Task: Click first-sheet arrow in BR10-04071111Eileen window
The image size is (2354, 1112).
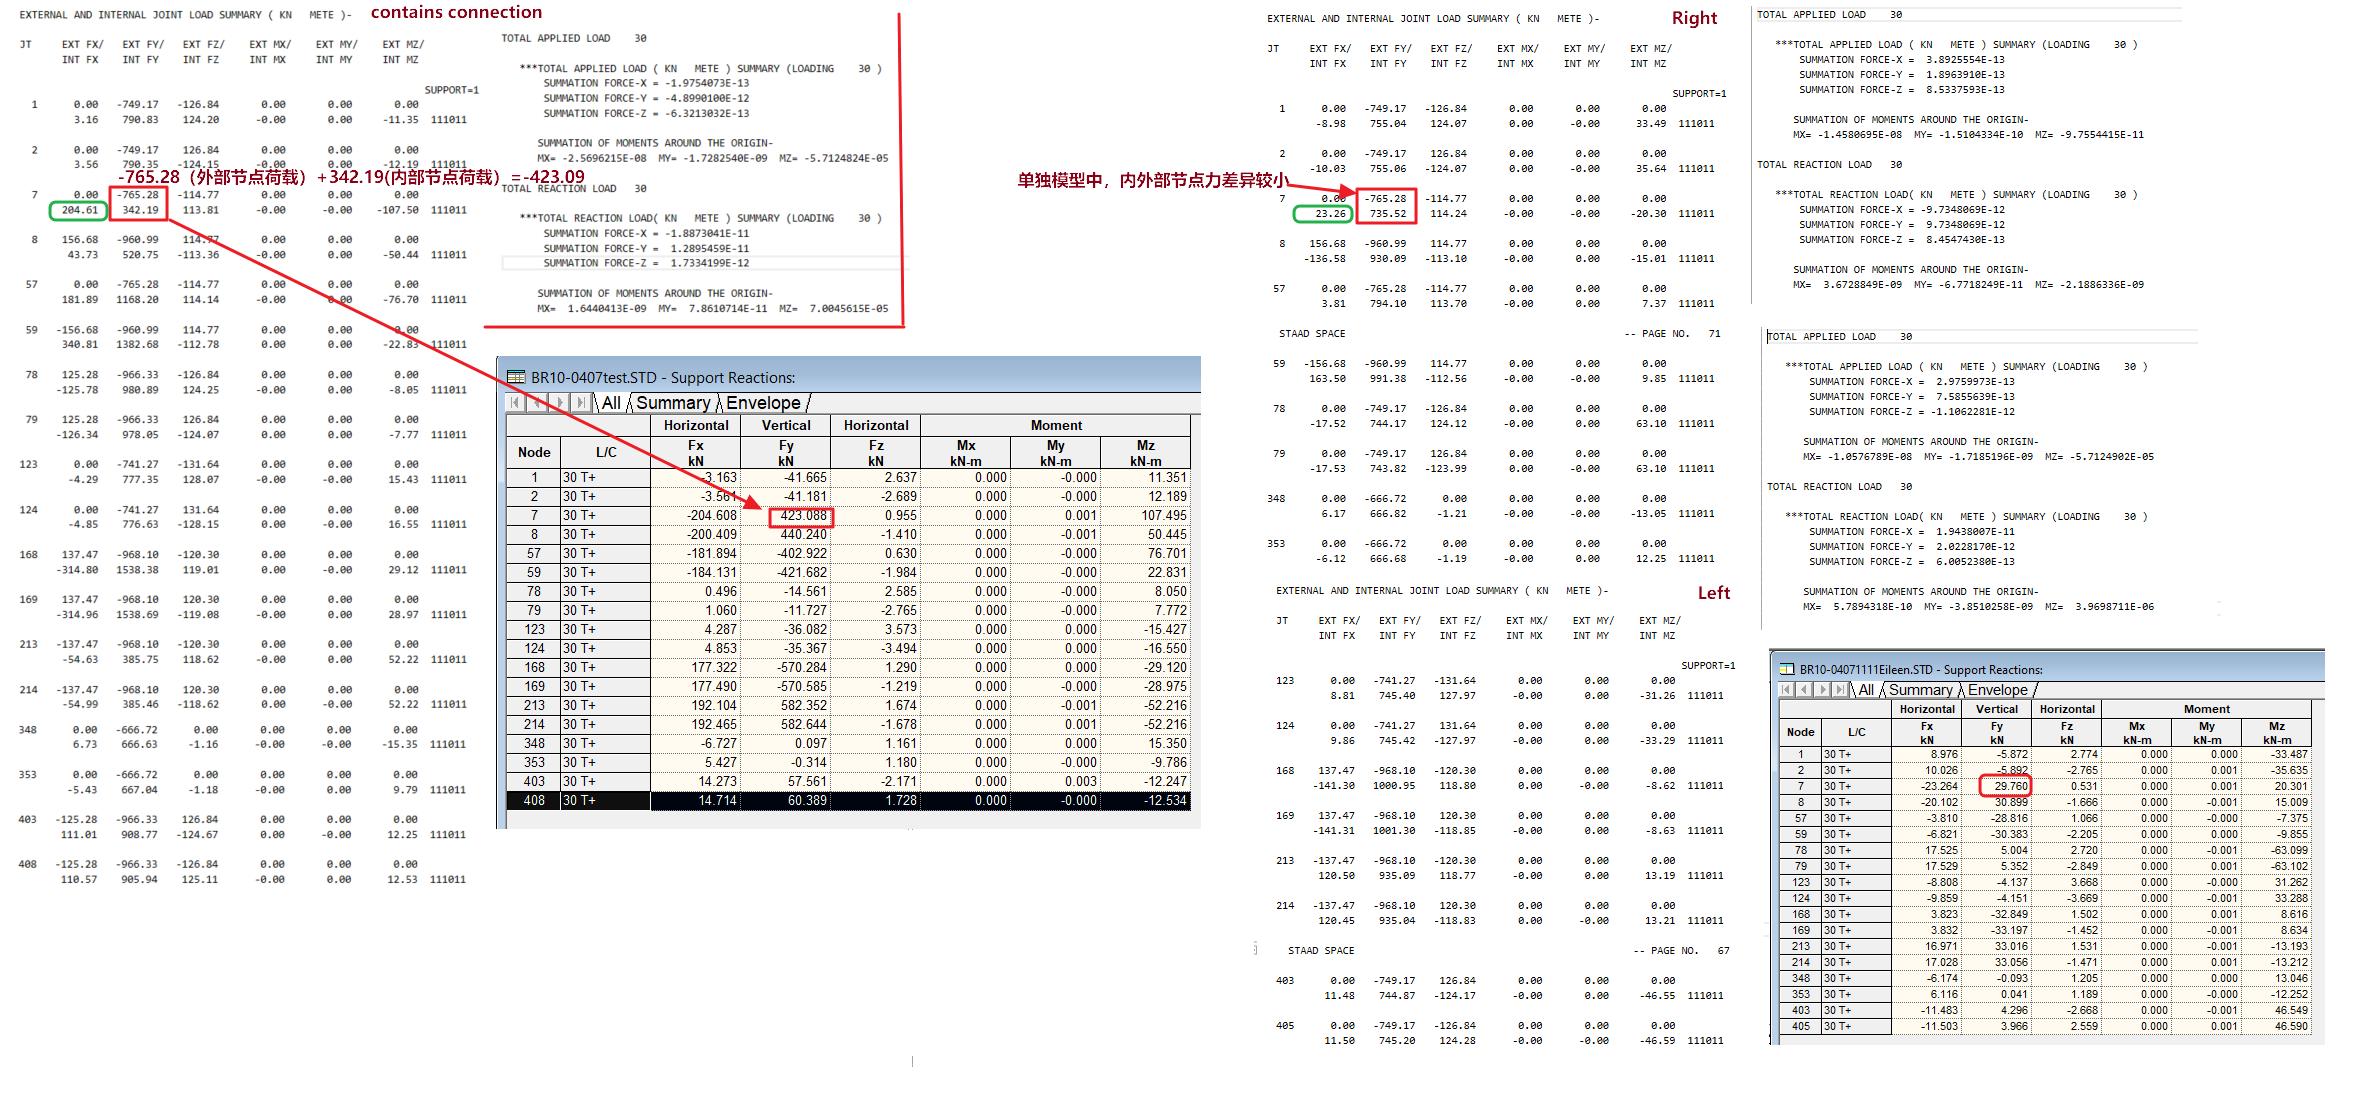Action: click(x=1787, y=690)
